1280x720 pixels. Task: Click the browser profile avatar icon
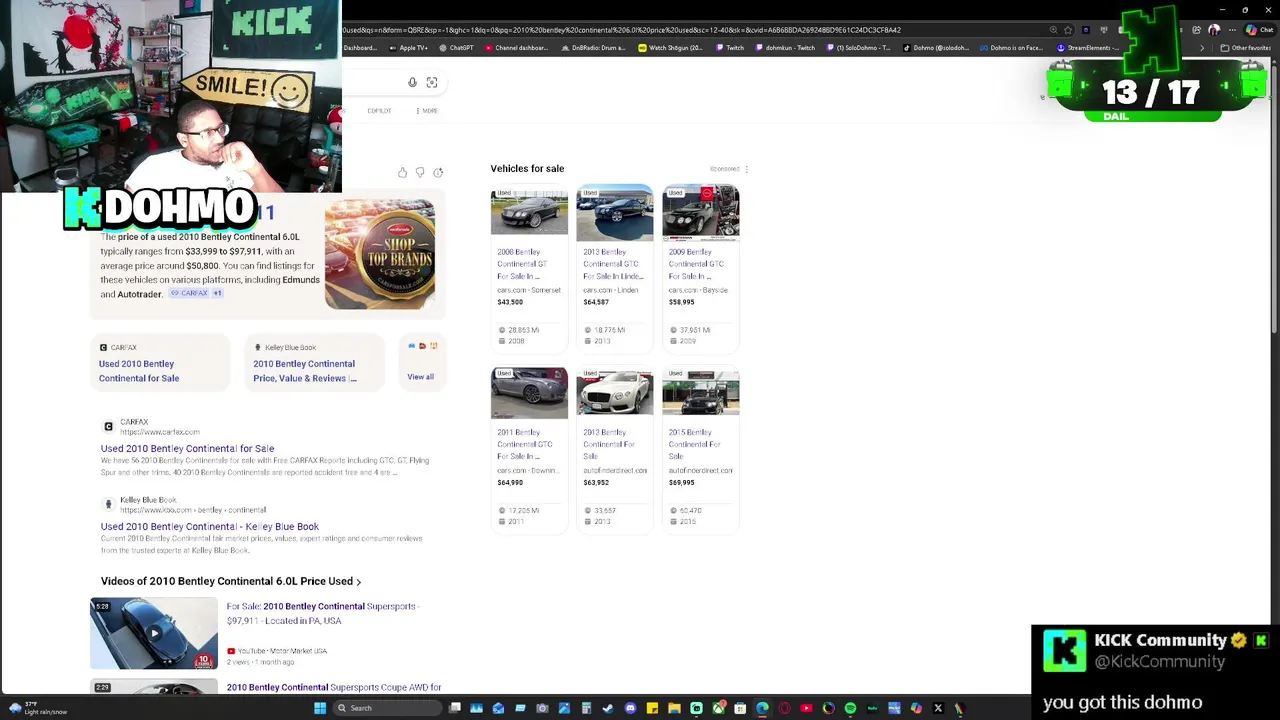click(x=1214, y=30)
